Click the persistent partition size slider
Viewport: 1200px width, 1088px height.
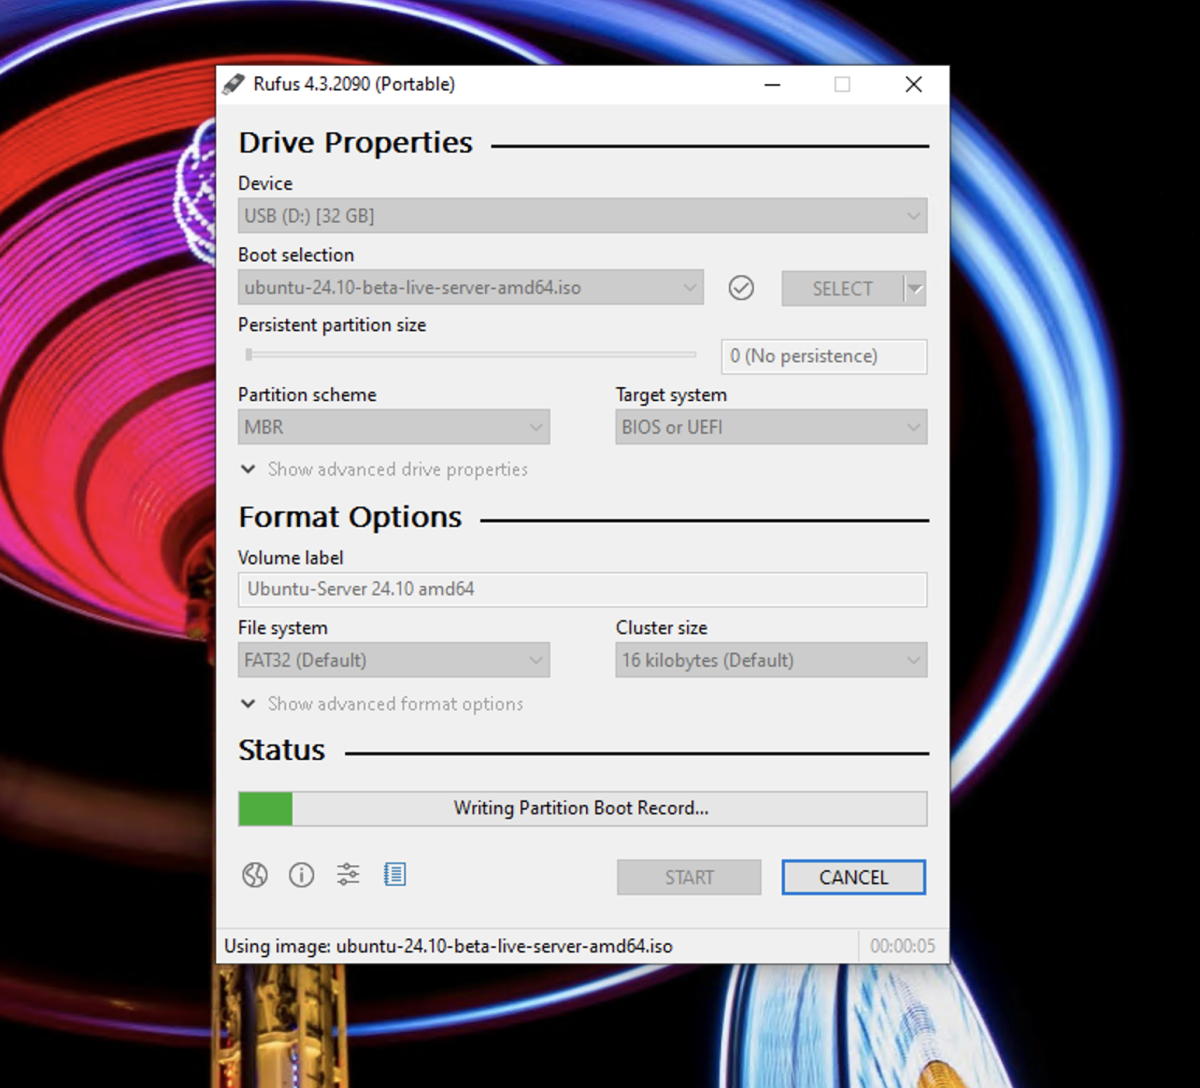tap(470, 354)
